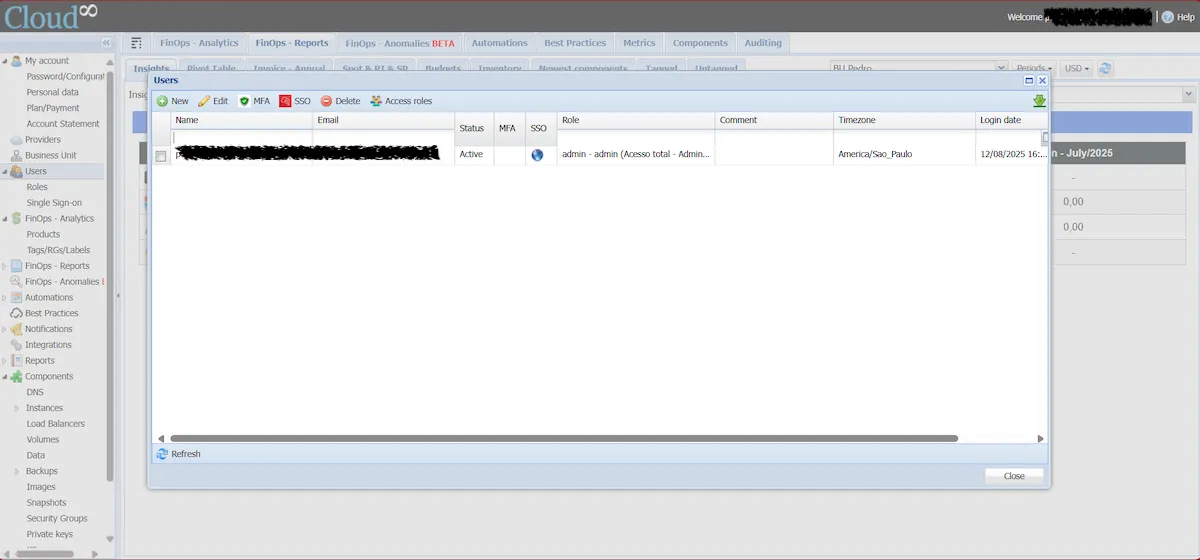Expand the Notifications tree node
1200x560 pixels.
(x=4, y=329)
